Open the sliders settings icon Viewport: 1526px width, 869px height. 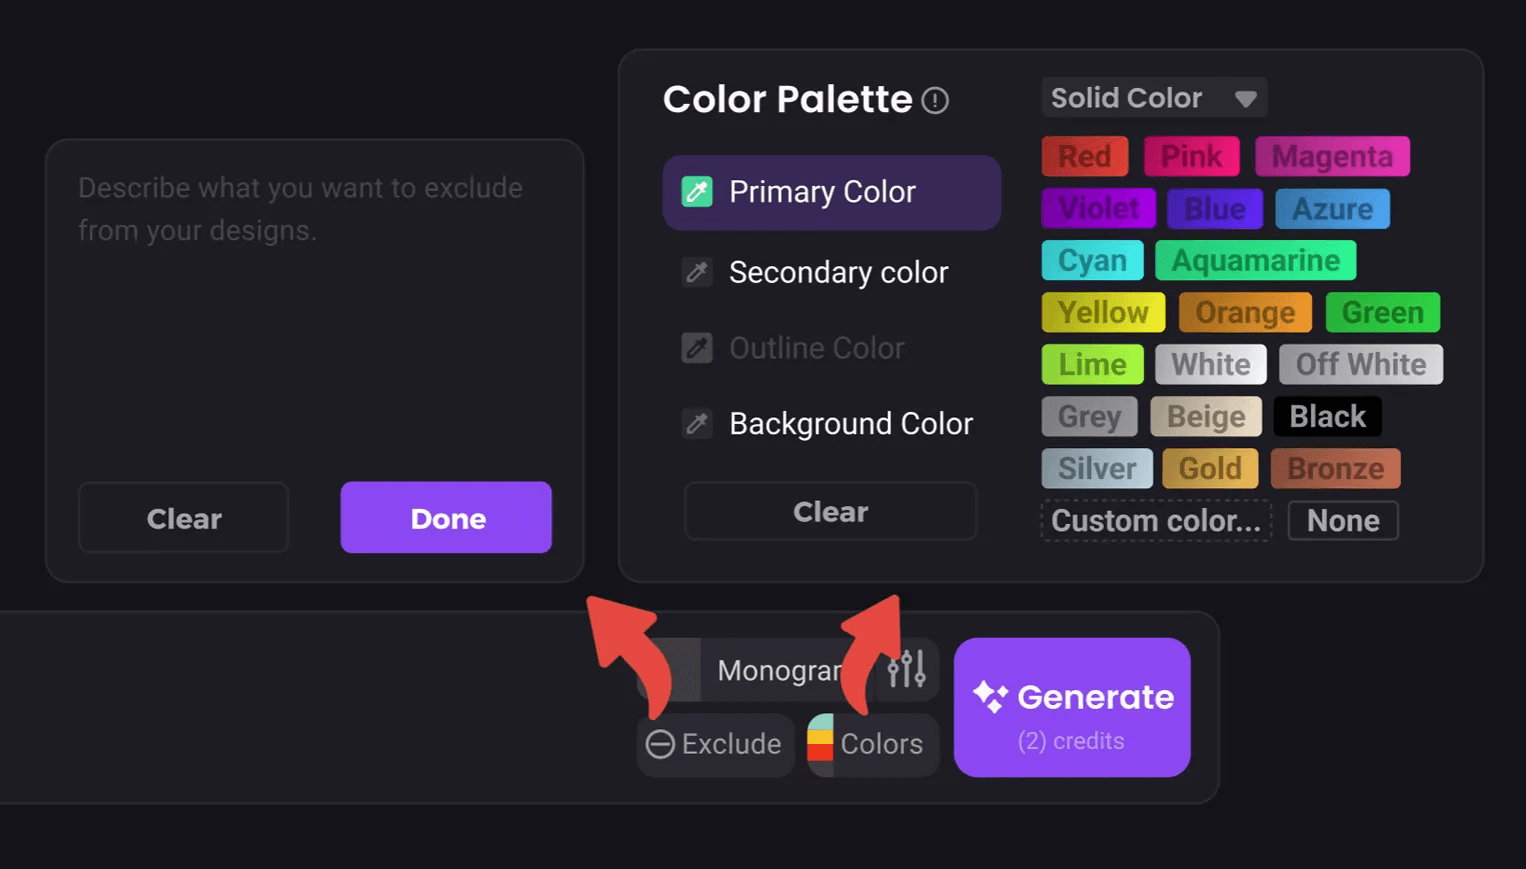click(x=907, y=669)
